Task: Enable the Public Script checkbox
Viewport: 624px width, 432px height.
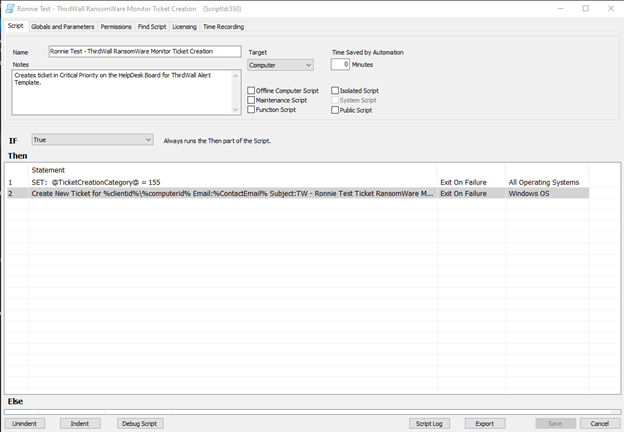Action: tap(335, 110)
